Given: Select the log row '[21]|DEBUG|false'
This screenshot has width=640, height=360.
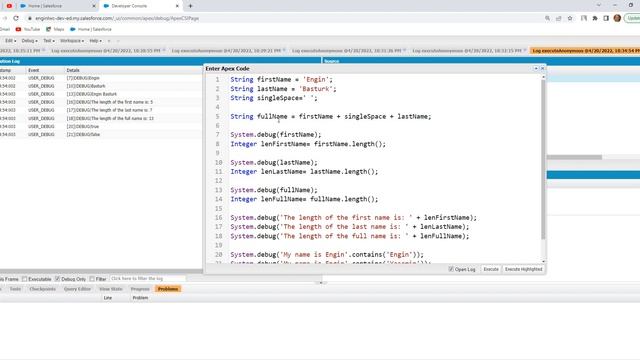Looking at the screenshot, I should coord(101,134).
